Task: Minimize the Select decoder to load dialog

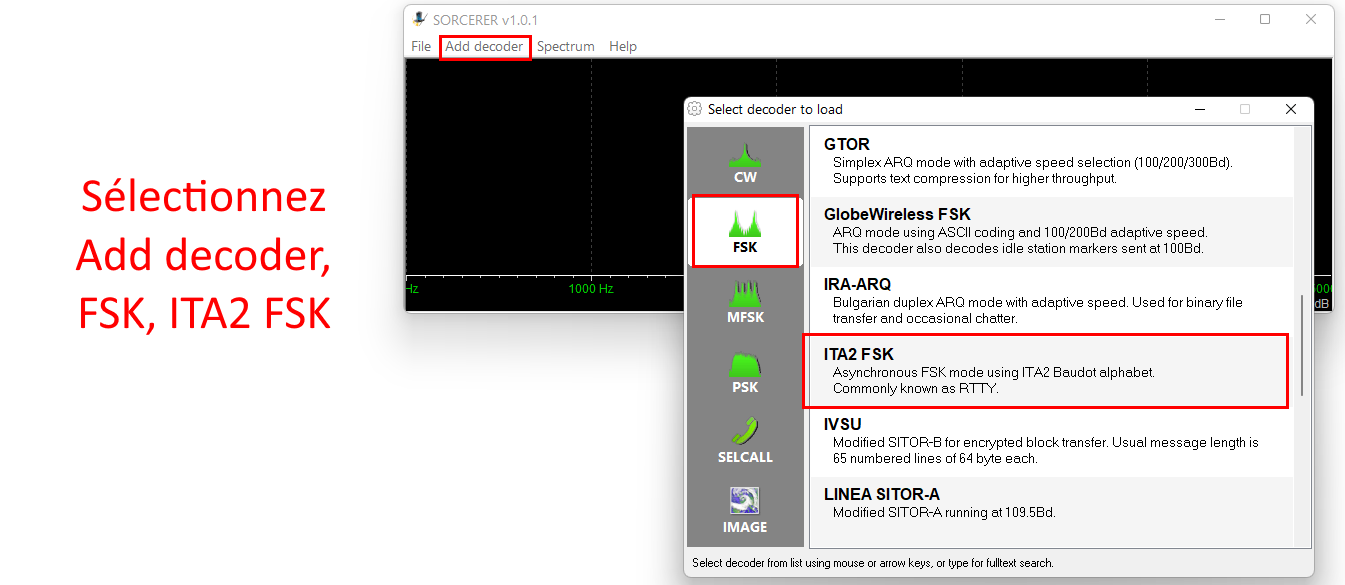Action: tap(1198, 109)
